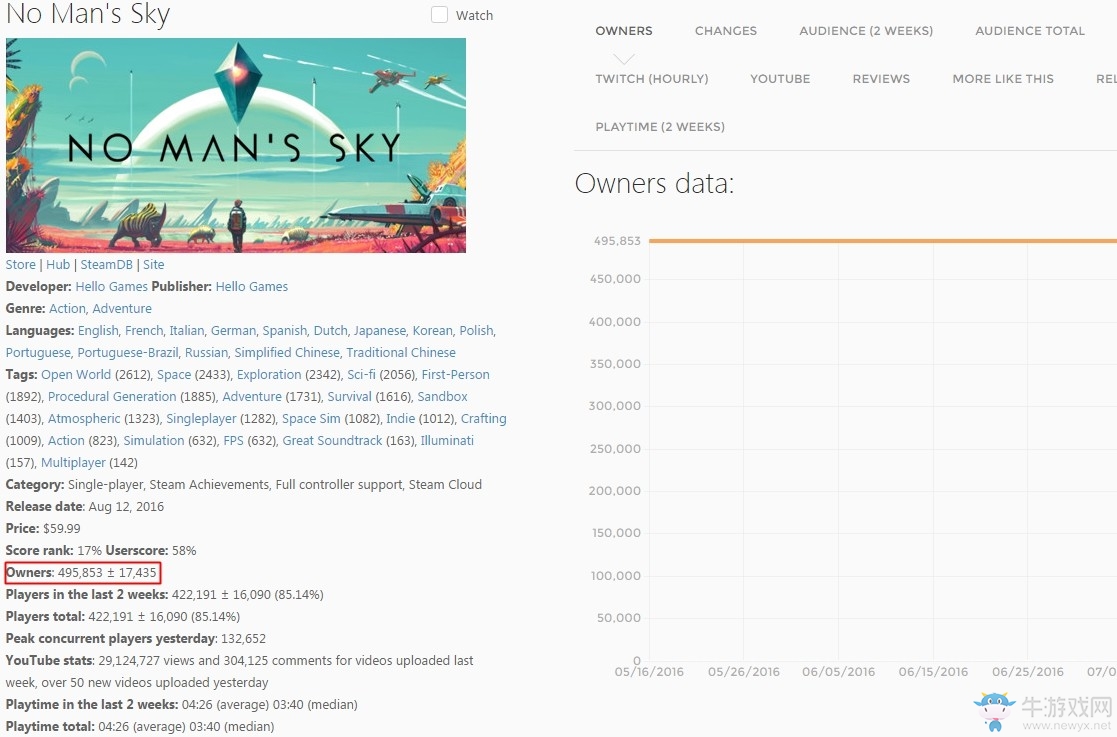Screen dimensions: 1117x737
Task: Click the Hello Games developer link
Action: [x=112, y=287]
